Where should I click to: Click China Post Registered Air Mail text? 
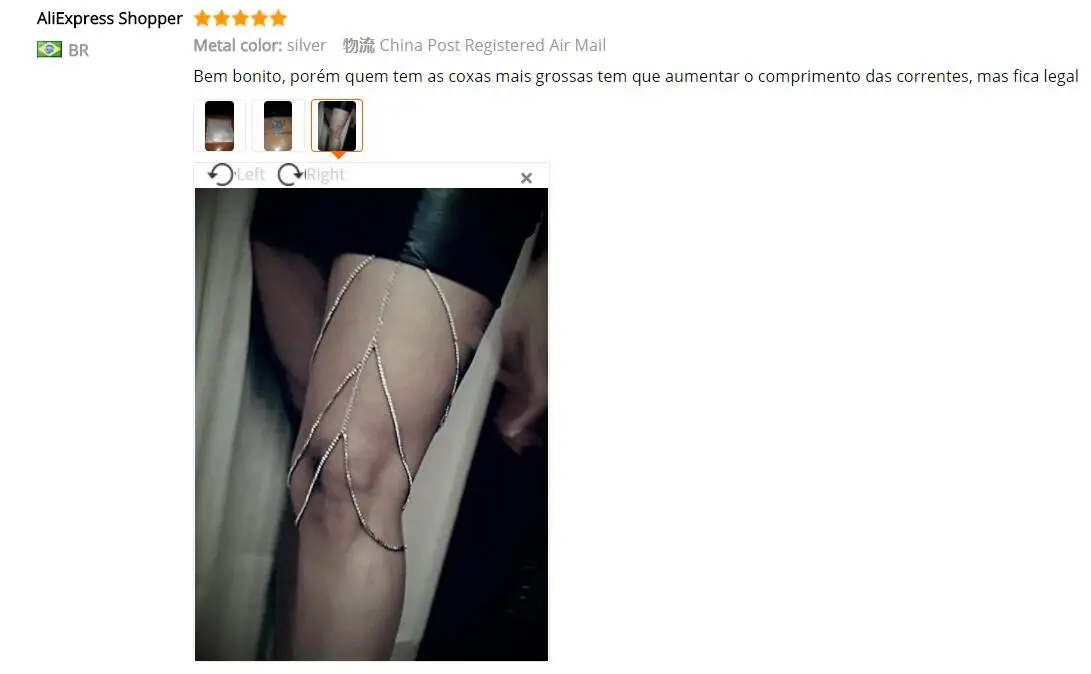click(493, 45)
